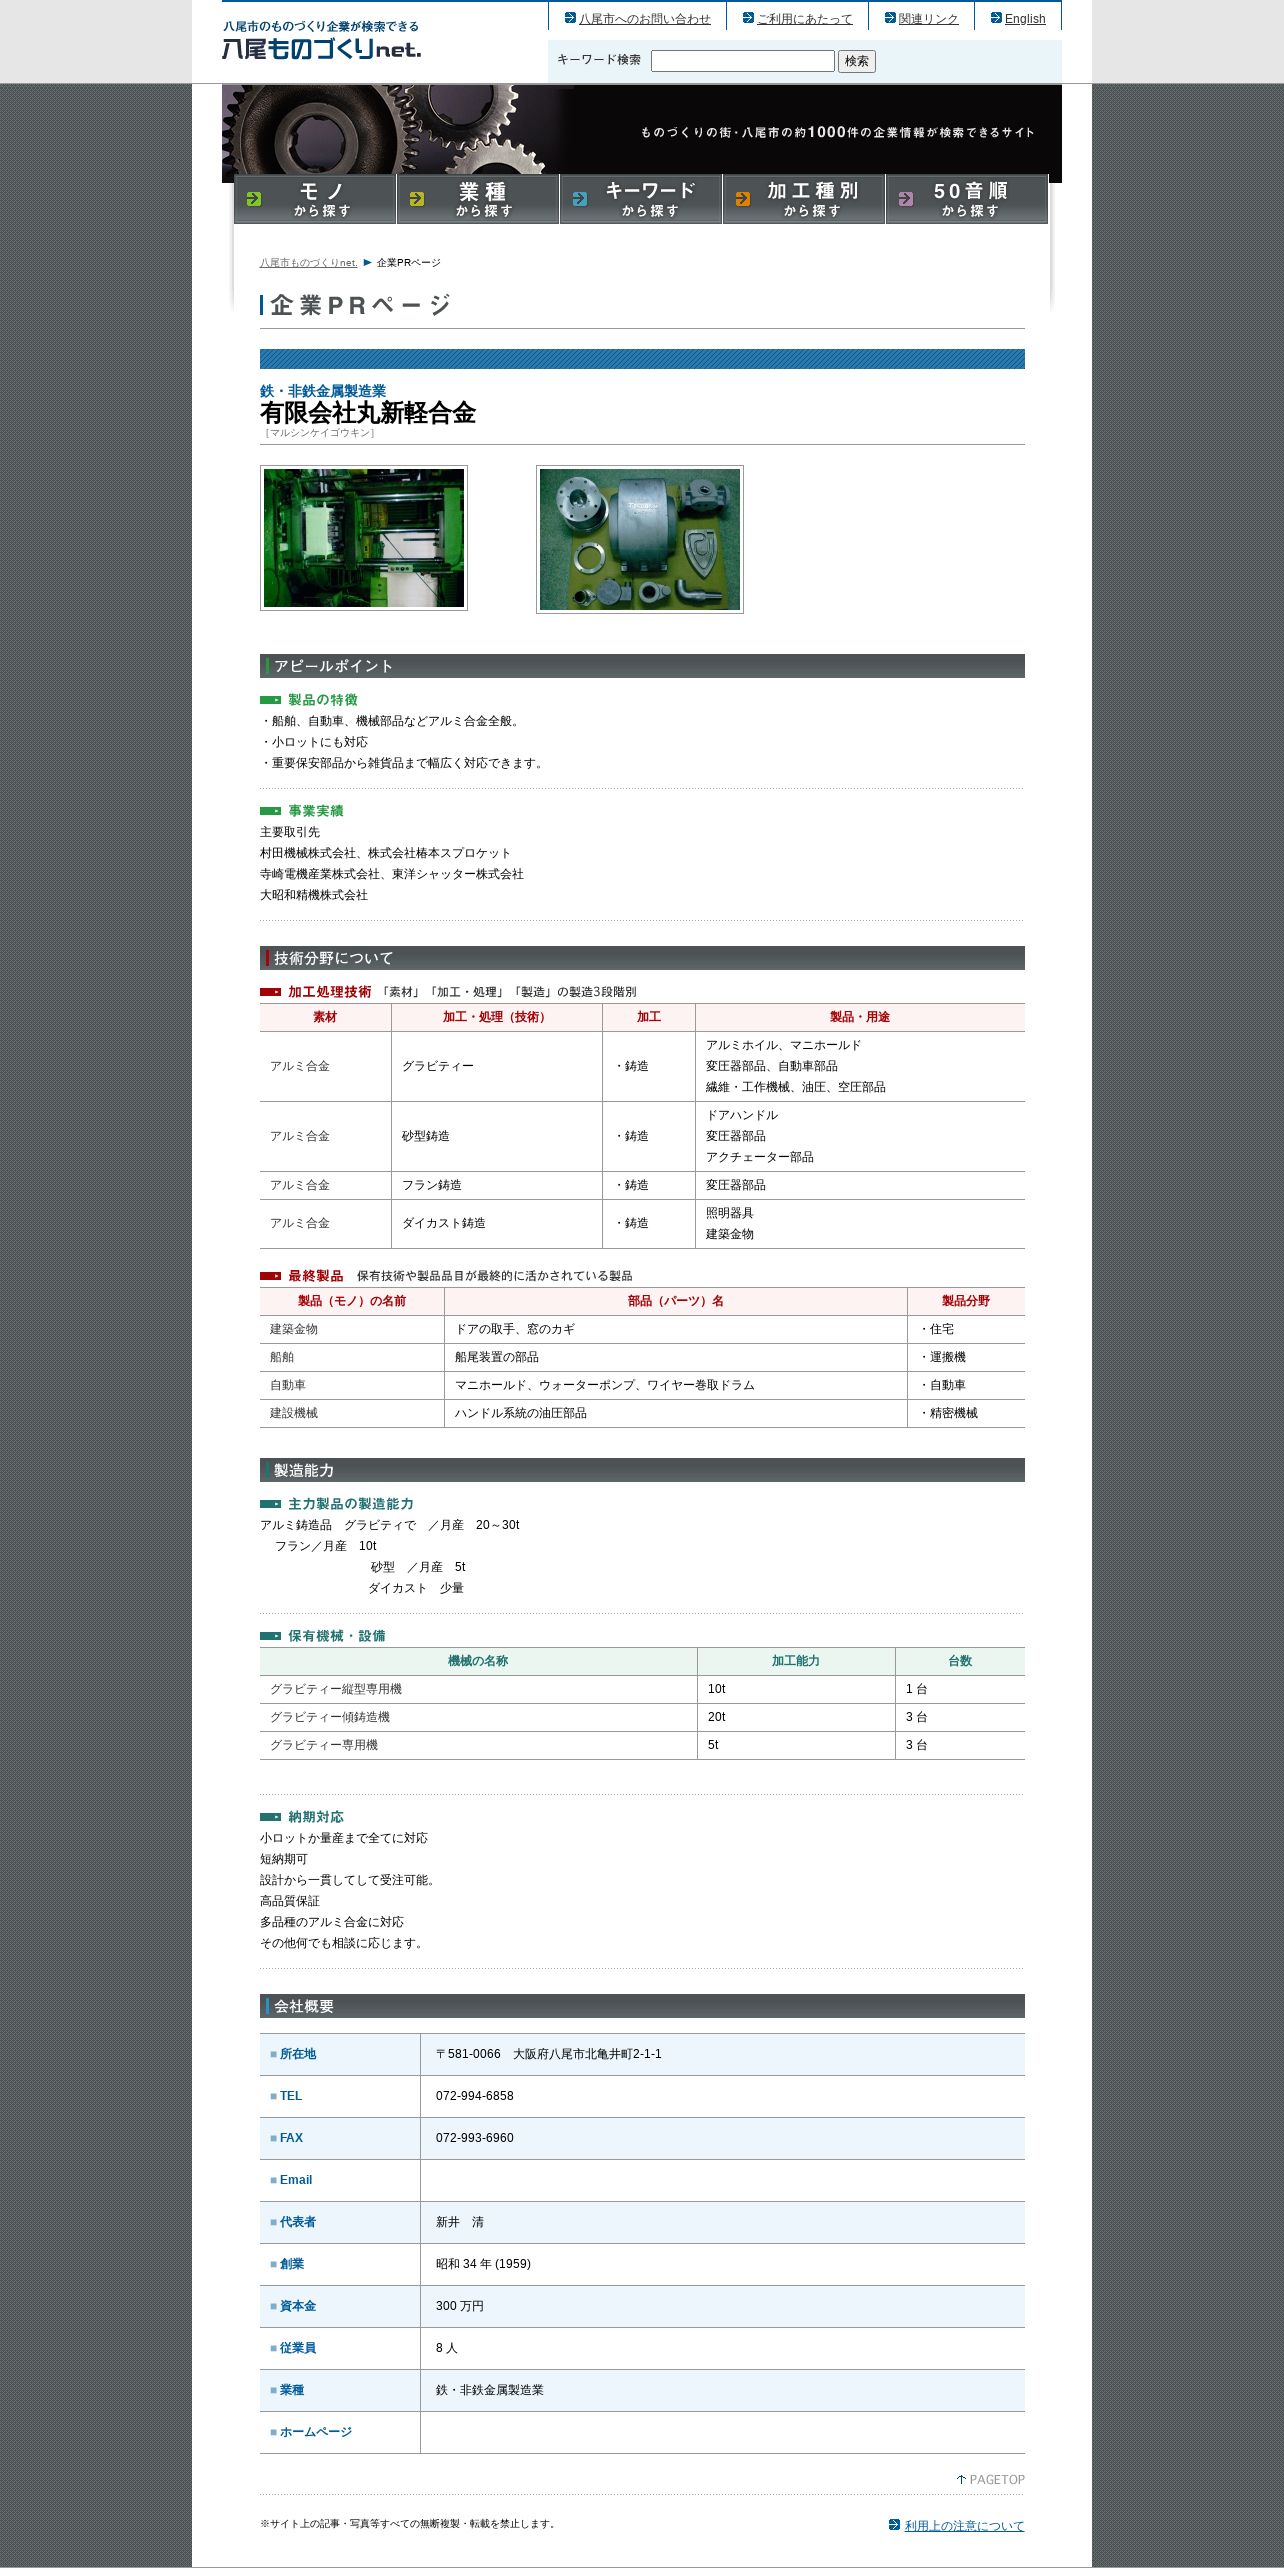The image size is (1284, 2568).
Task: Click 昭和 34 年 (1959) founding value
Action: coord(483,2264)
